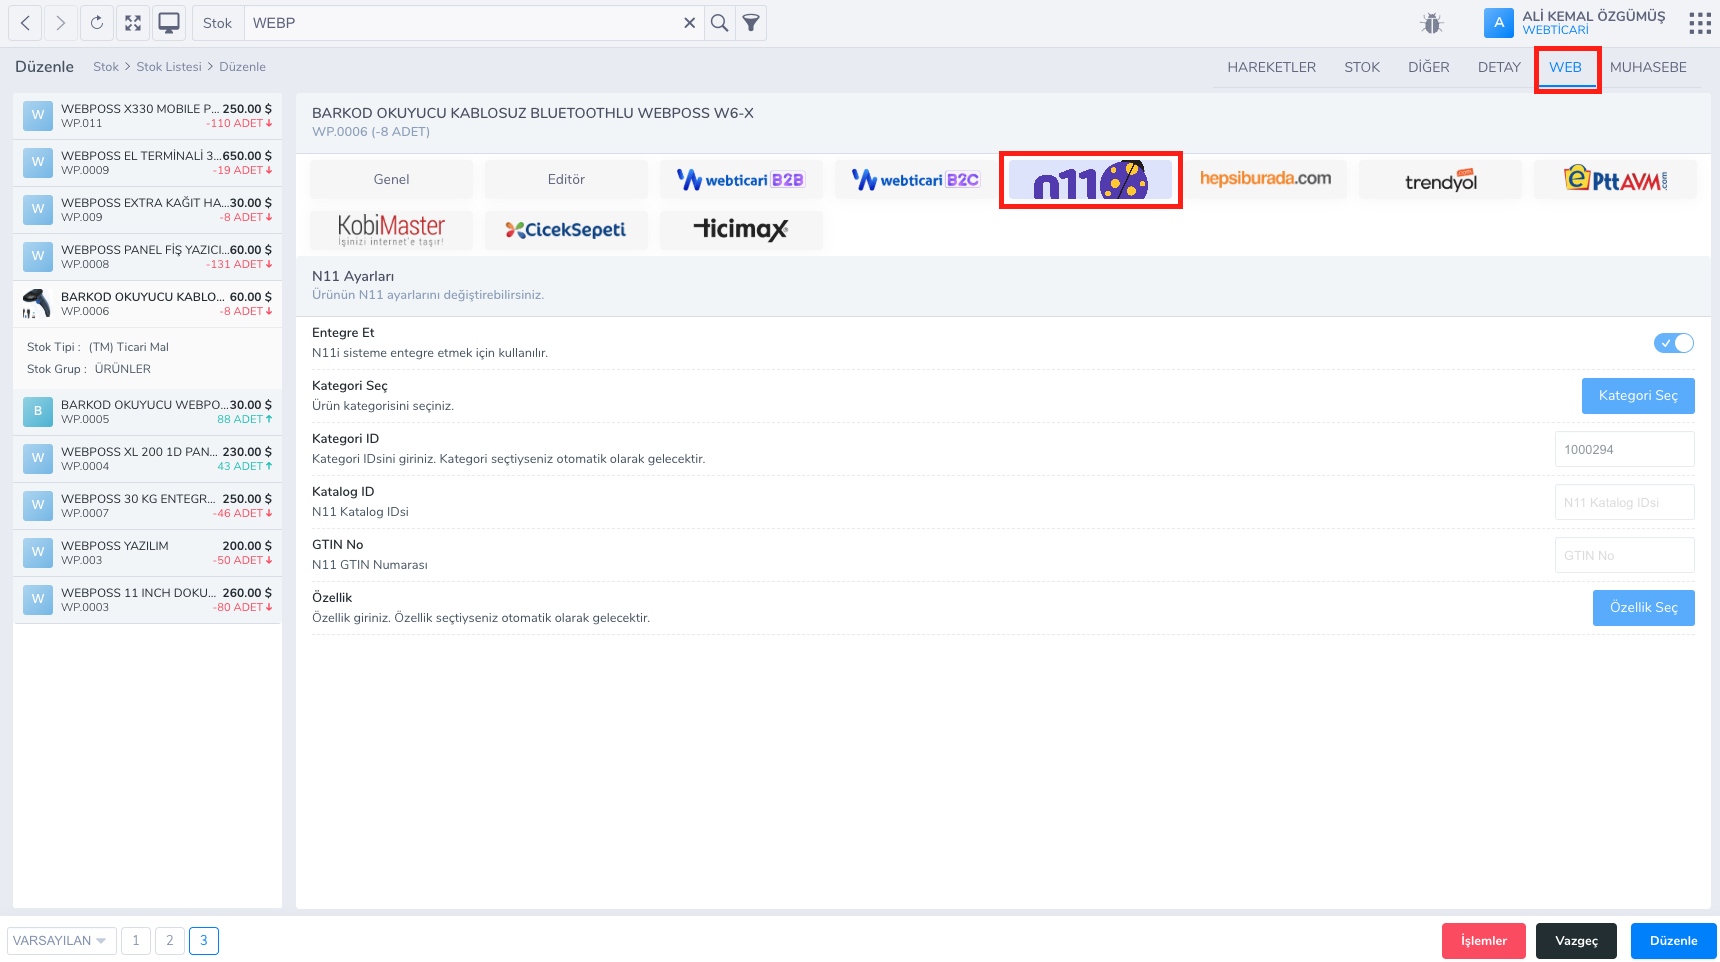Screen dimensions: 1720x962
Task: Go to page 2 of stock list
Action: (170, 941)
